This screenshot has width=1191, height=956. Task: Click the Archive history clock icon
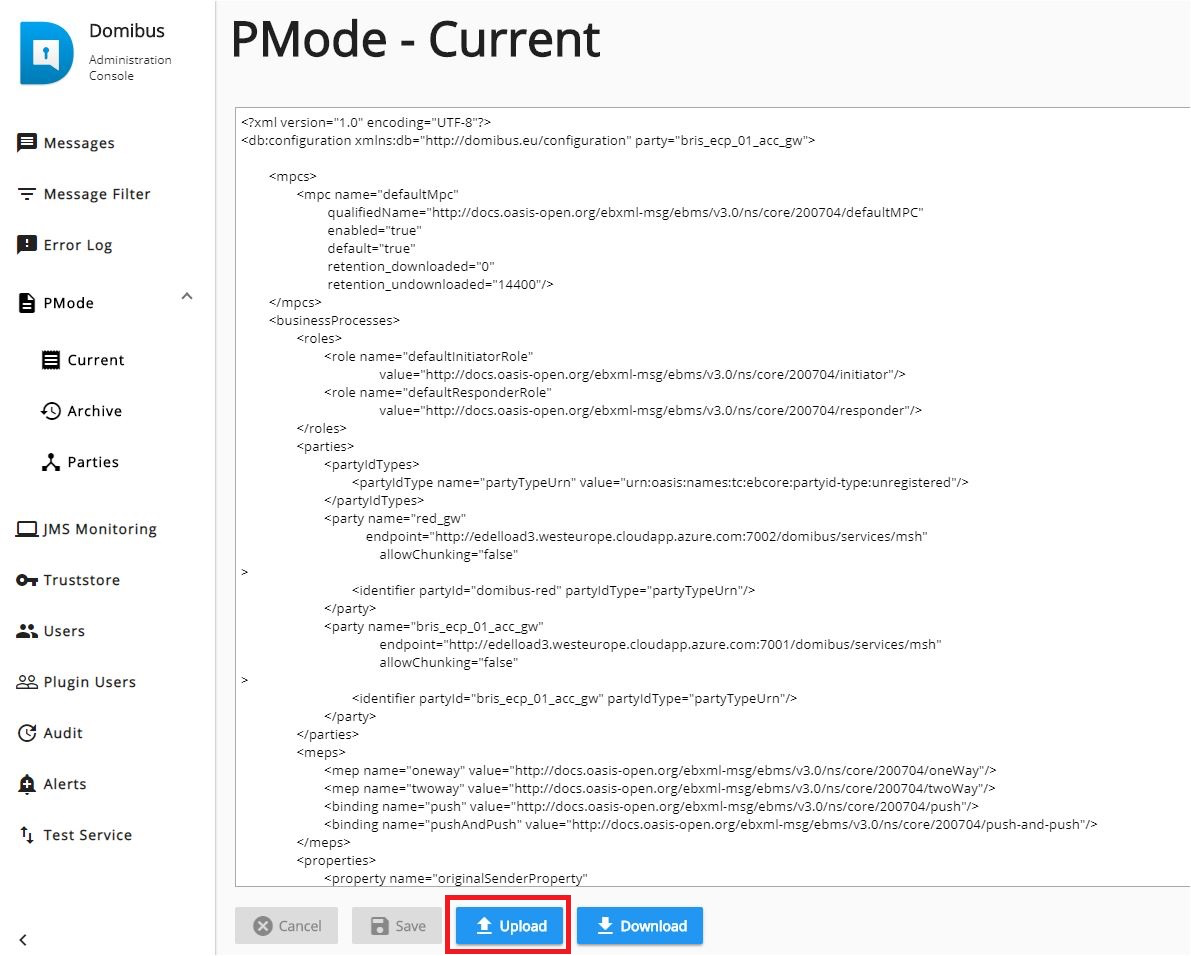click(x=51, y=411)
